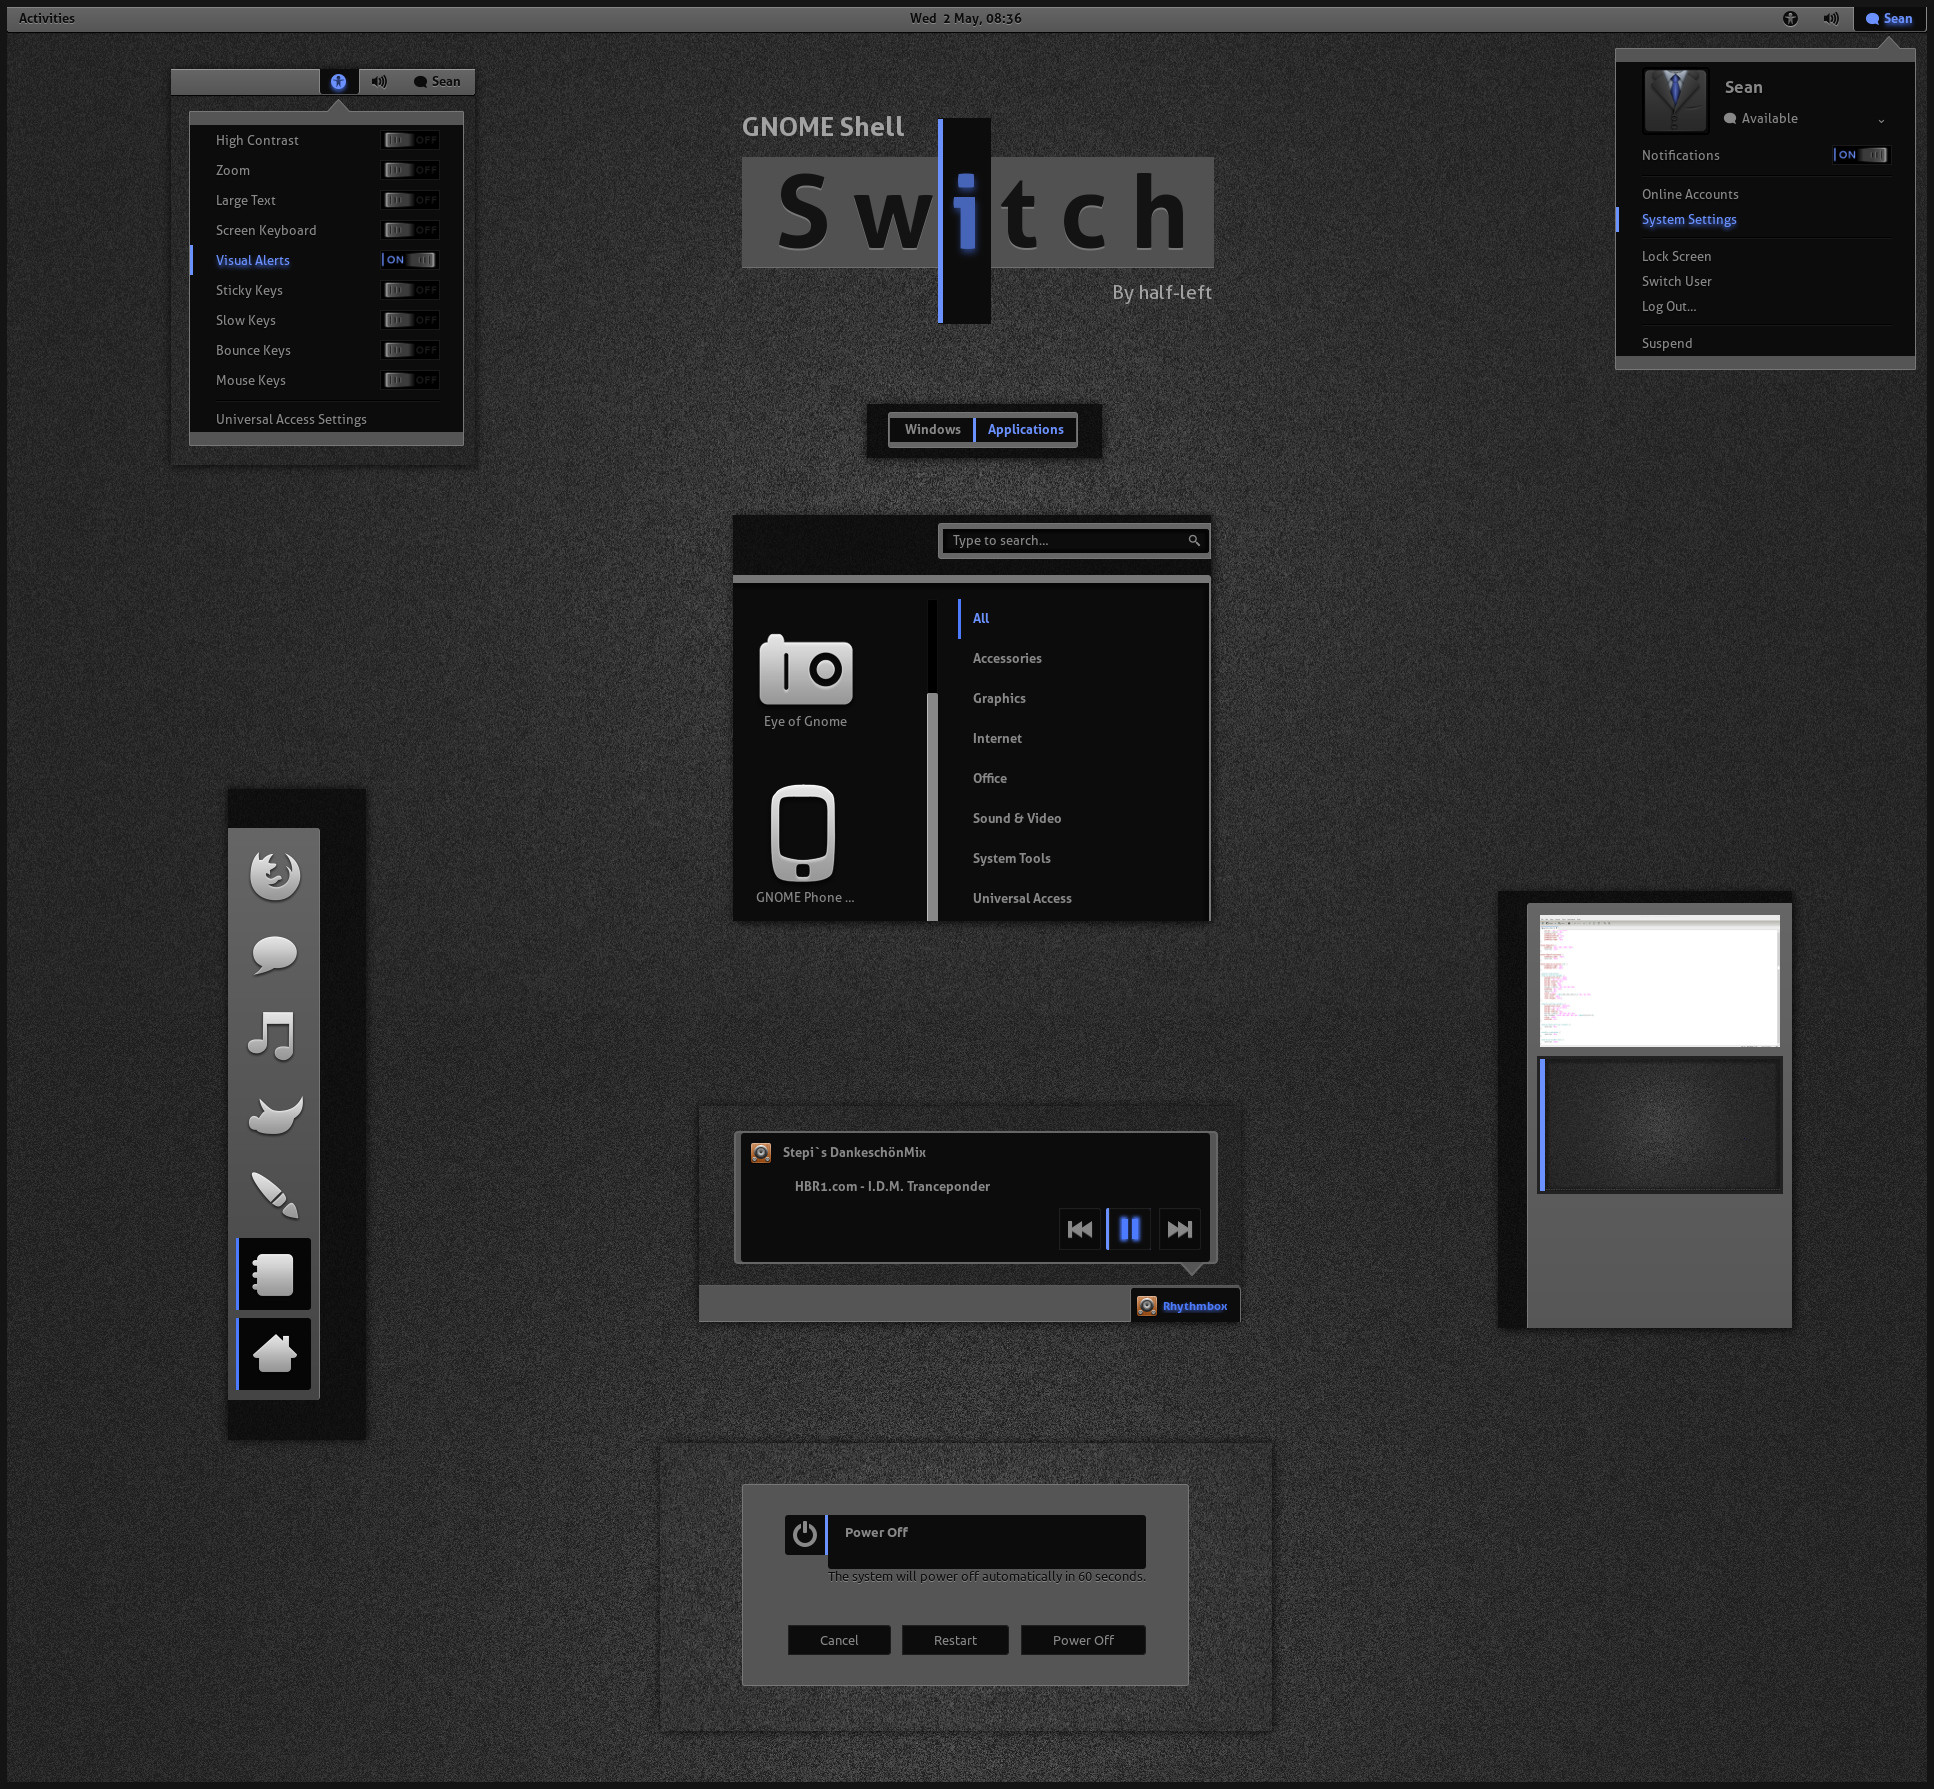1934x1789 pixels.
Task: Skip to next track in notification
Action: click(x=1180, y=1229)
